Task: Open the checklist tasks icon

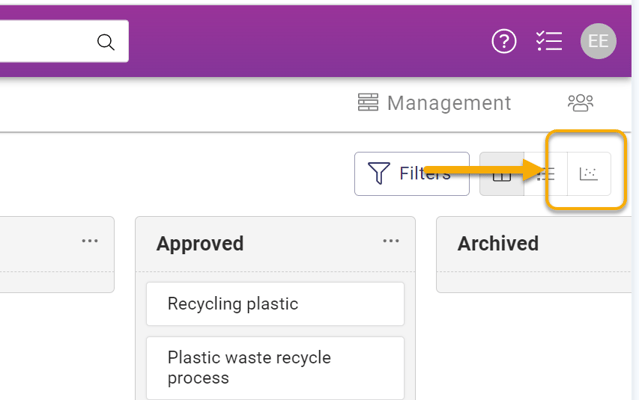Action: [549, 41]
